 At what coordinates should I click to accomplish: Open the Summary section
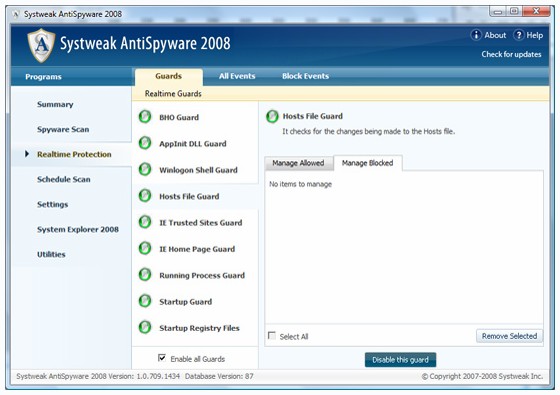pos(55,104)
